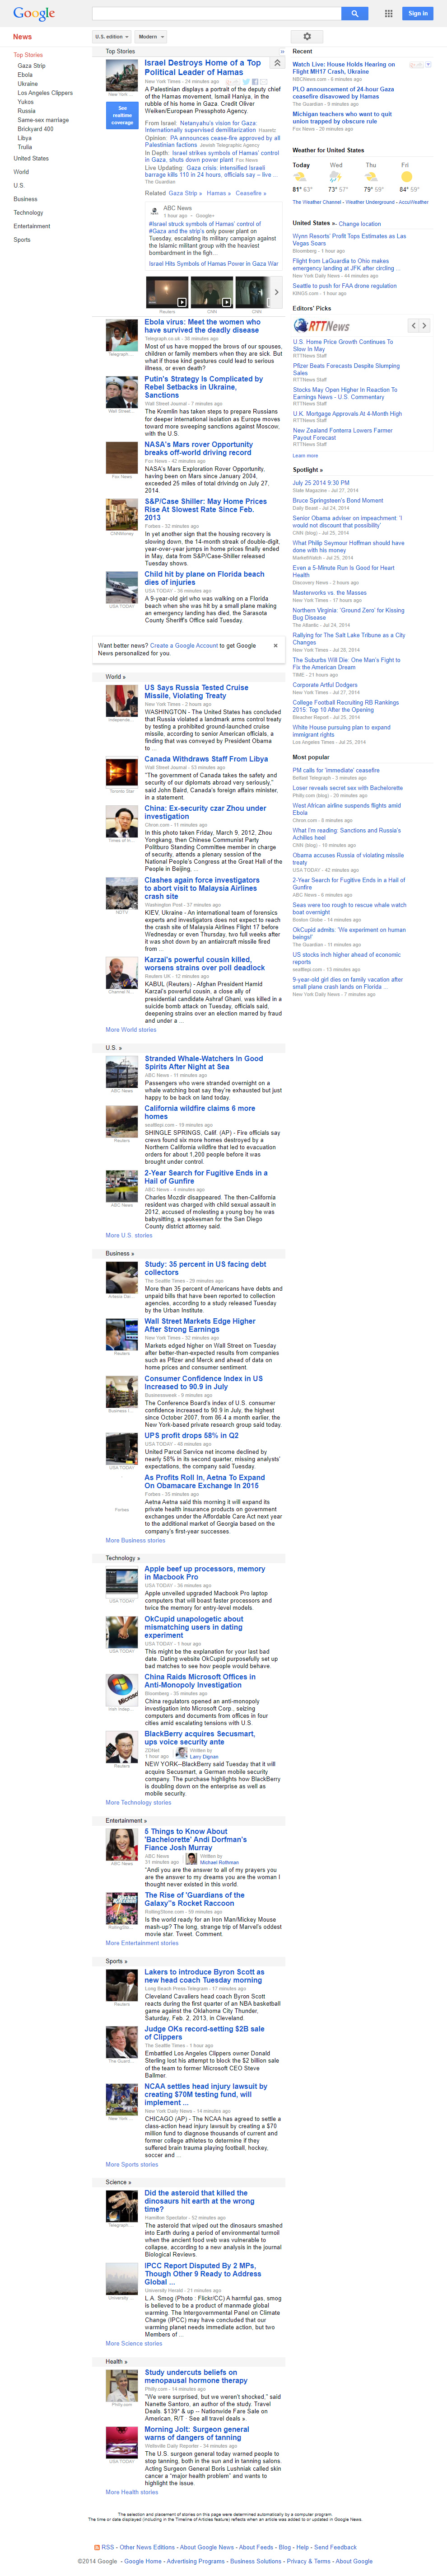Open Canada Withdraws Staff From Libya headline
Viewport: 447px width, 2576px height.
[206, 759]
